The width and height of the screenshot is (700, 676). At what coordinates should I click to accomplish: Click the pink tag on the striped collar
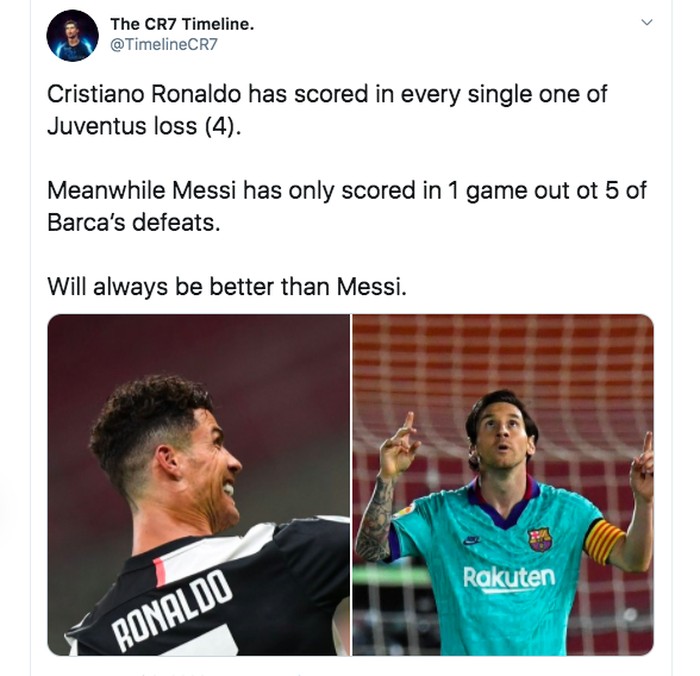[x=159, y=572]
